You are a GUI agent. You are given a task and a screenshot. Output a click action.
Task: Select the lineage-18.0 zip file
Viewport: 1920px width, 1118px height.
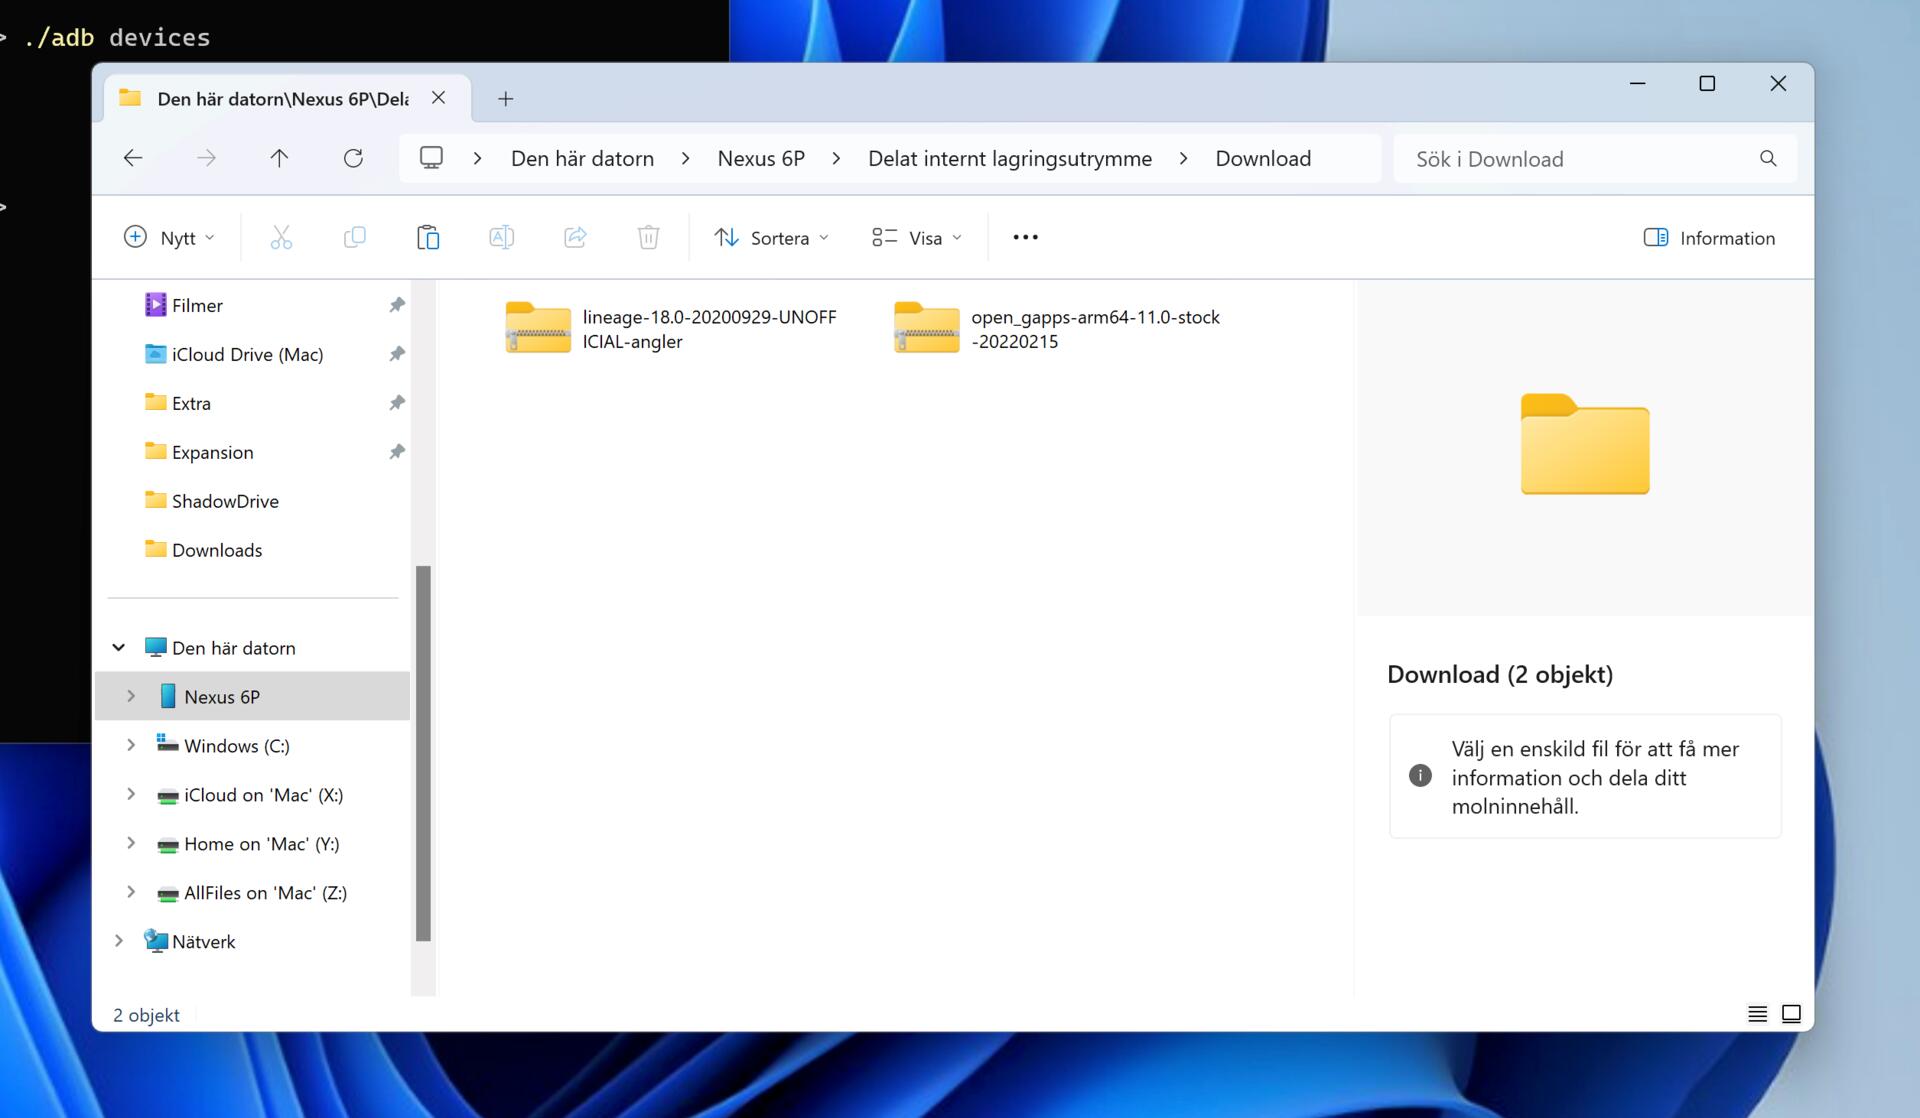[670, 329]
